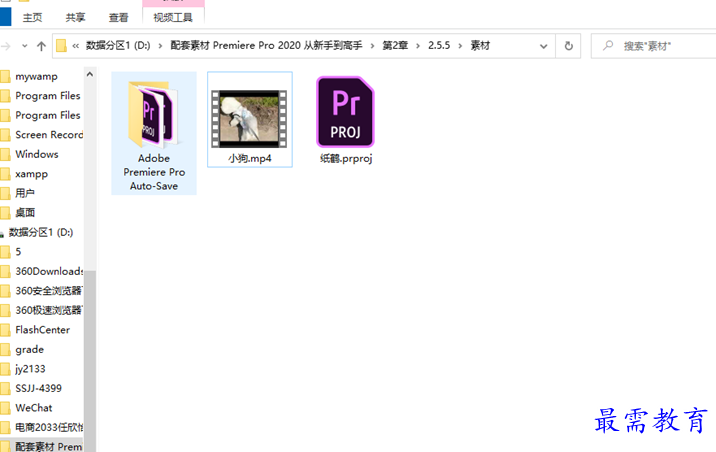Select the 小狗.mp4 video thumbnail
This screenshot has width=716, height=452.
[x=249, y=119]
